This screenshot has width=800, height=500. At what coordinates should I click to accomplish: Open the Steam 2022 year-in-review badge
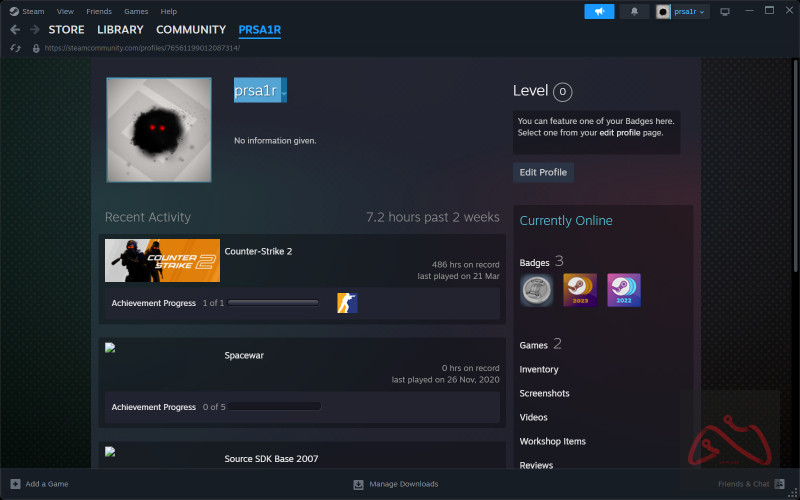[624, 290]
